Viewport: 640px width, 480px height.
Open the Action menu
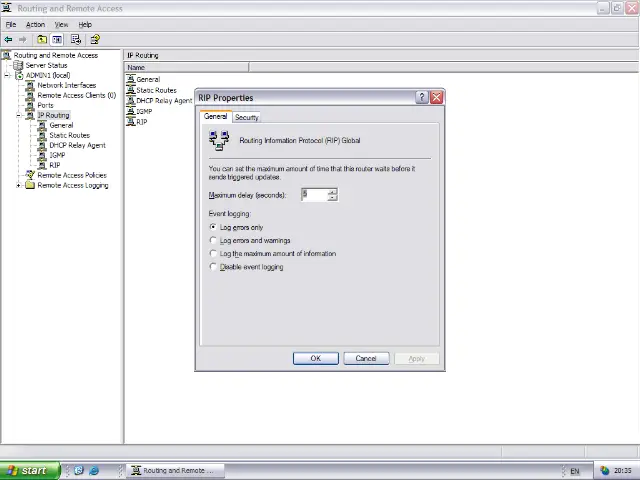click(36, 24)
